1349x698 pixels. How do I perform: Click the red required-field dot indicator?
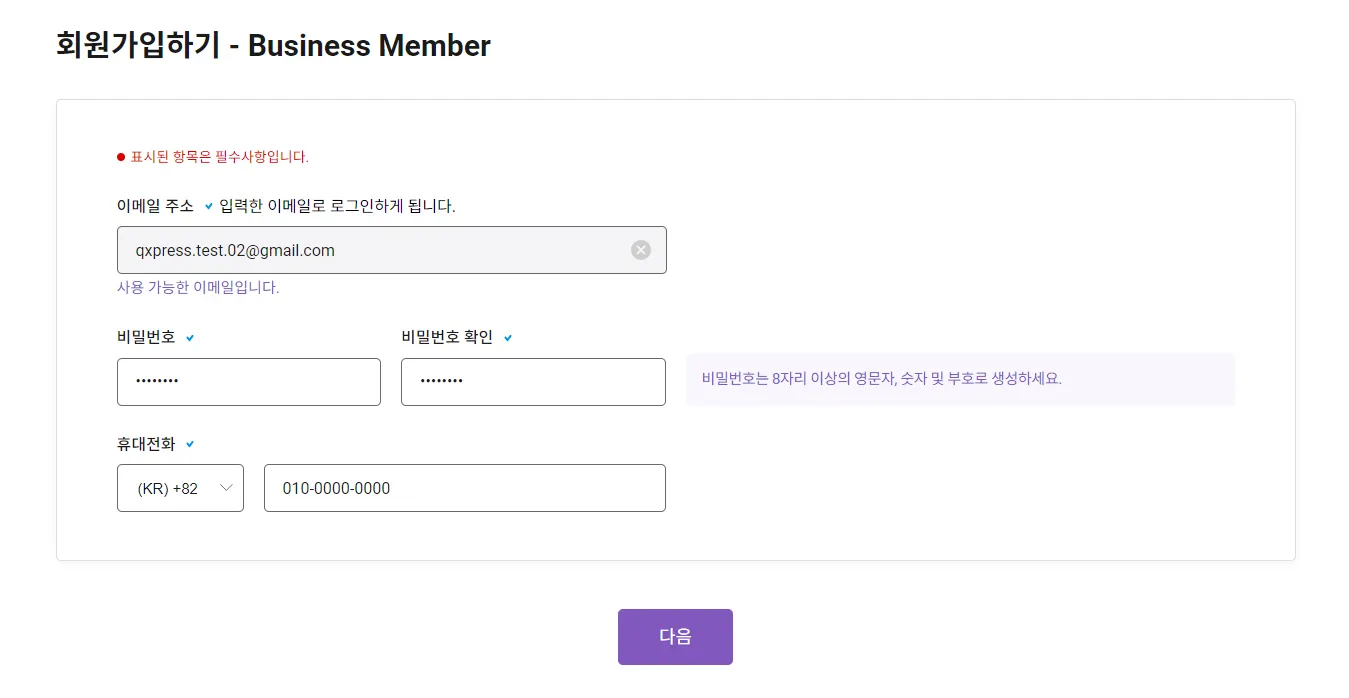coord(121,157)
